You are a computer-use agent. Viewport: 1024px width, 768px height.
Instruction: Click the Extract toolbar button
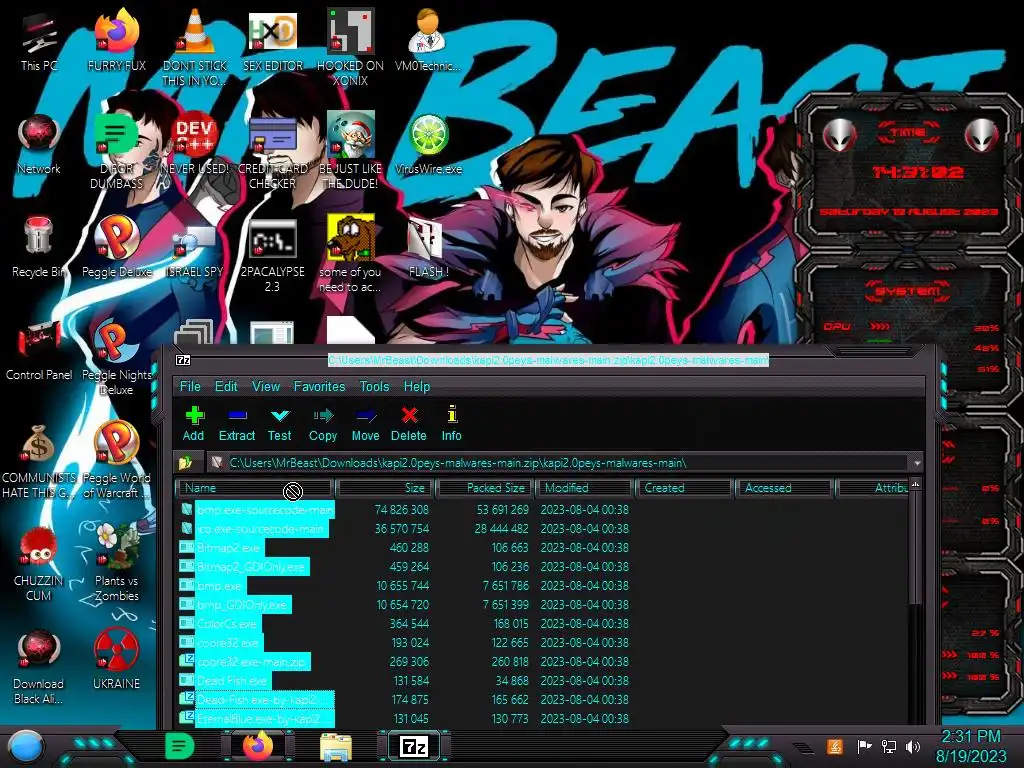pyautogui.click(x=236, y=424)
